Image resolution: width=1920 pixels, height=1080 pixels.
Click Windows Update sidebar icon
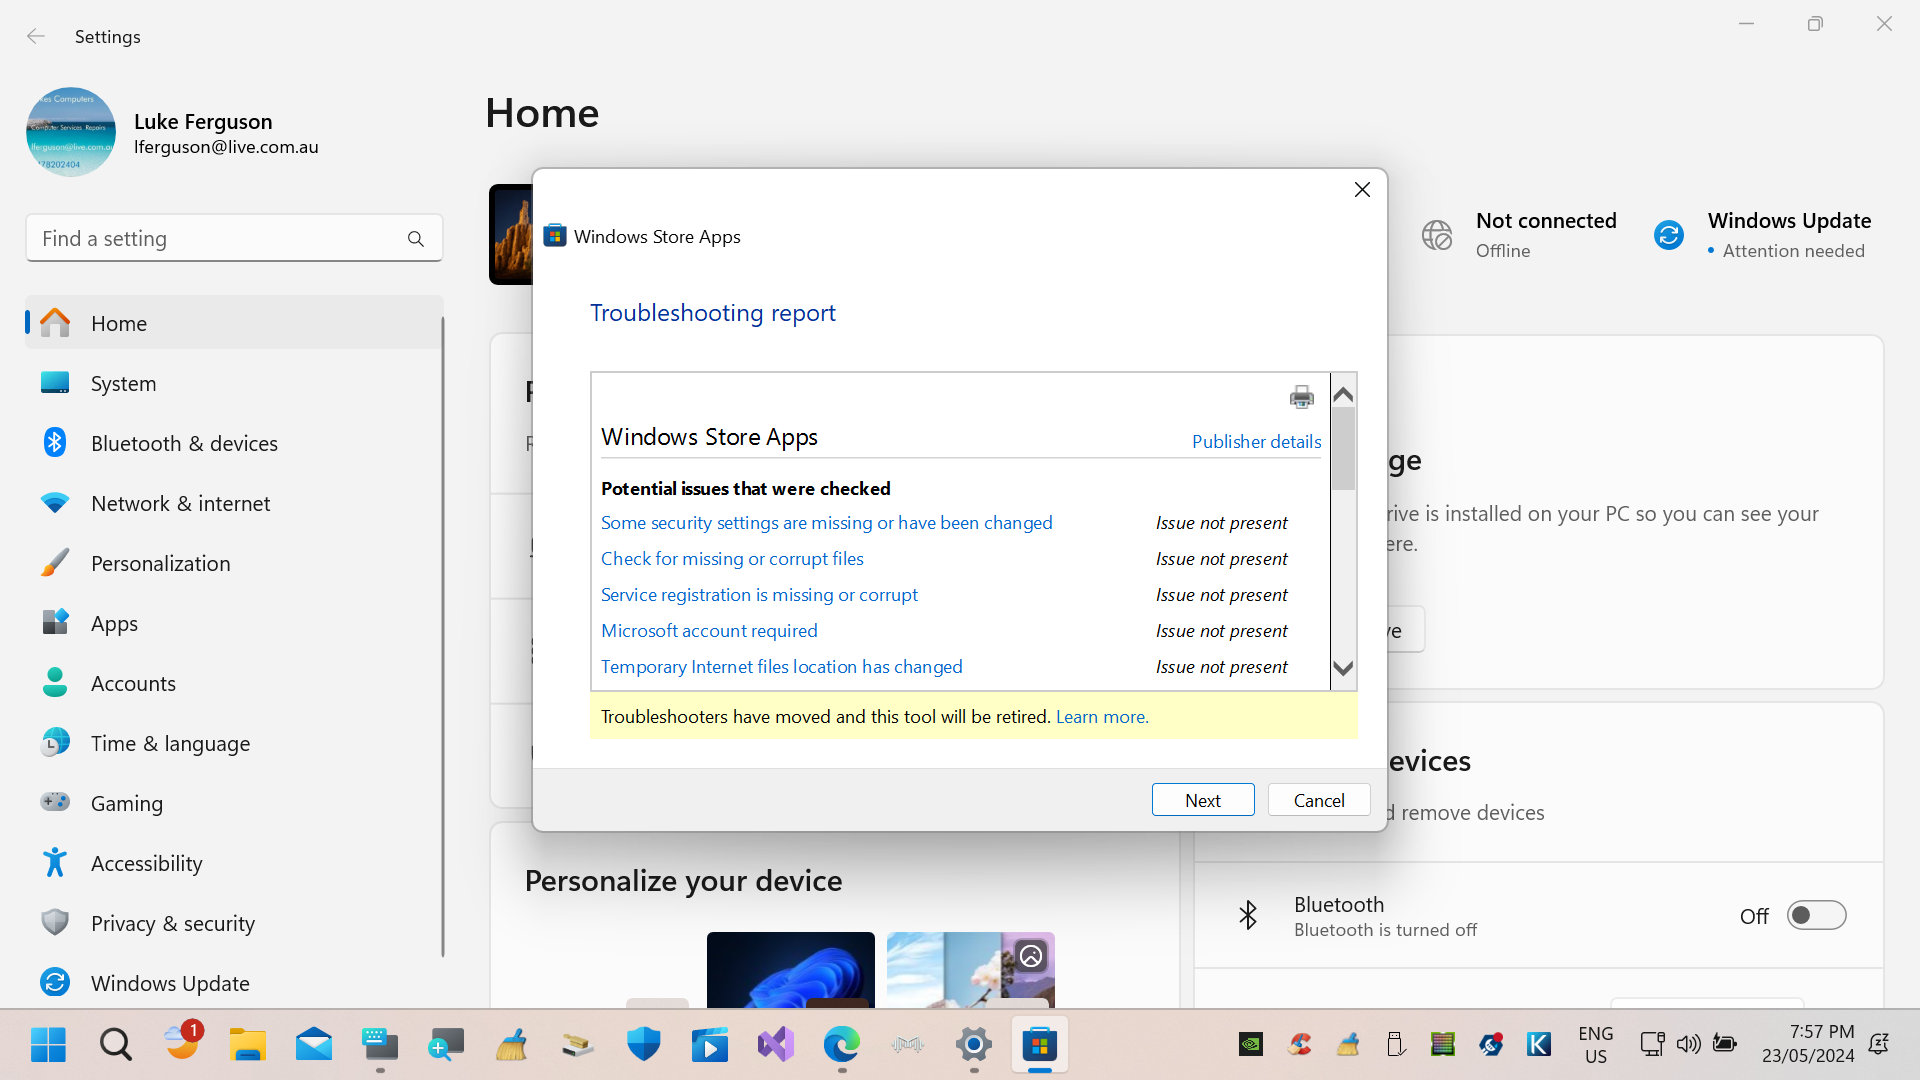(x=55, y=982)
